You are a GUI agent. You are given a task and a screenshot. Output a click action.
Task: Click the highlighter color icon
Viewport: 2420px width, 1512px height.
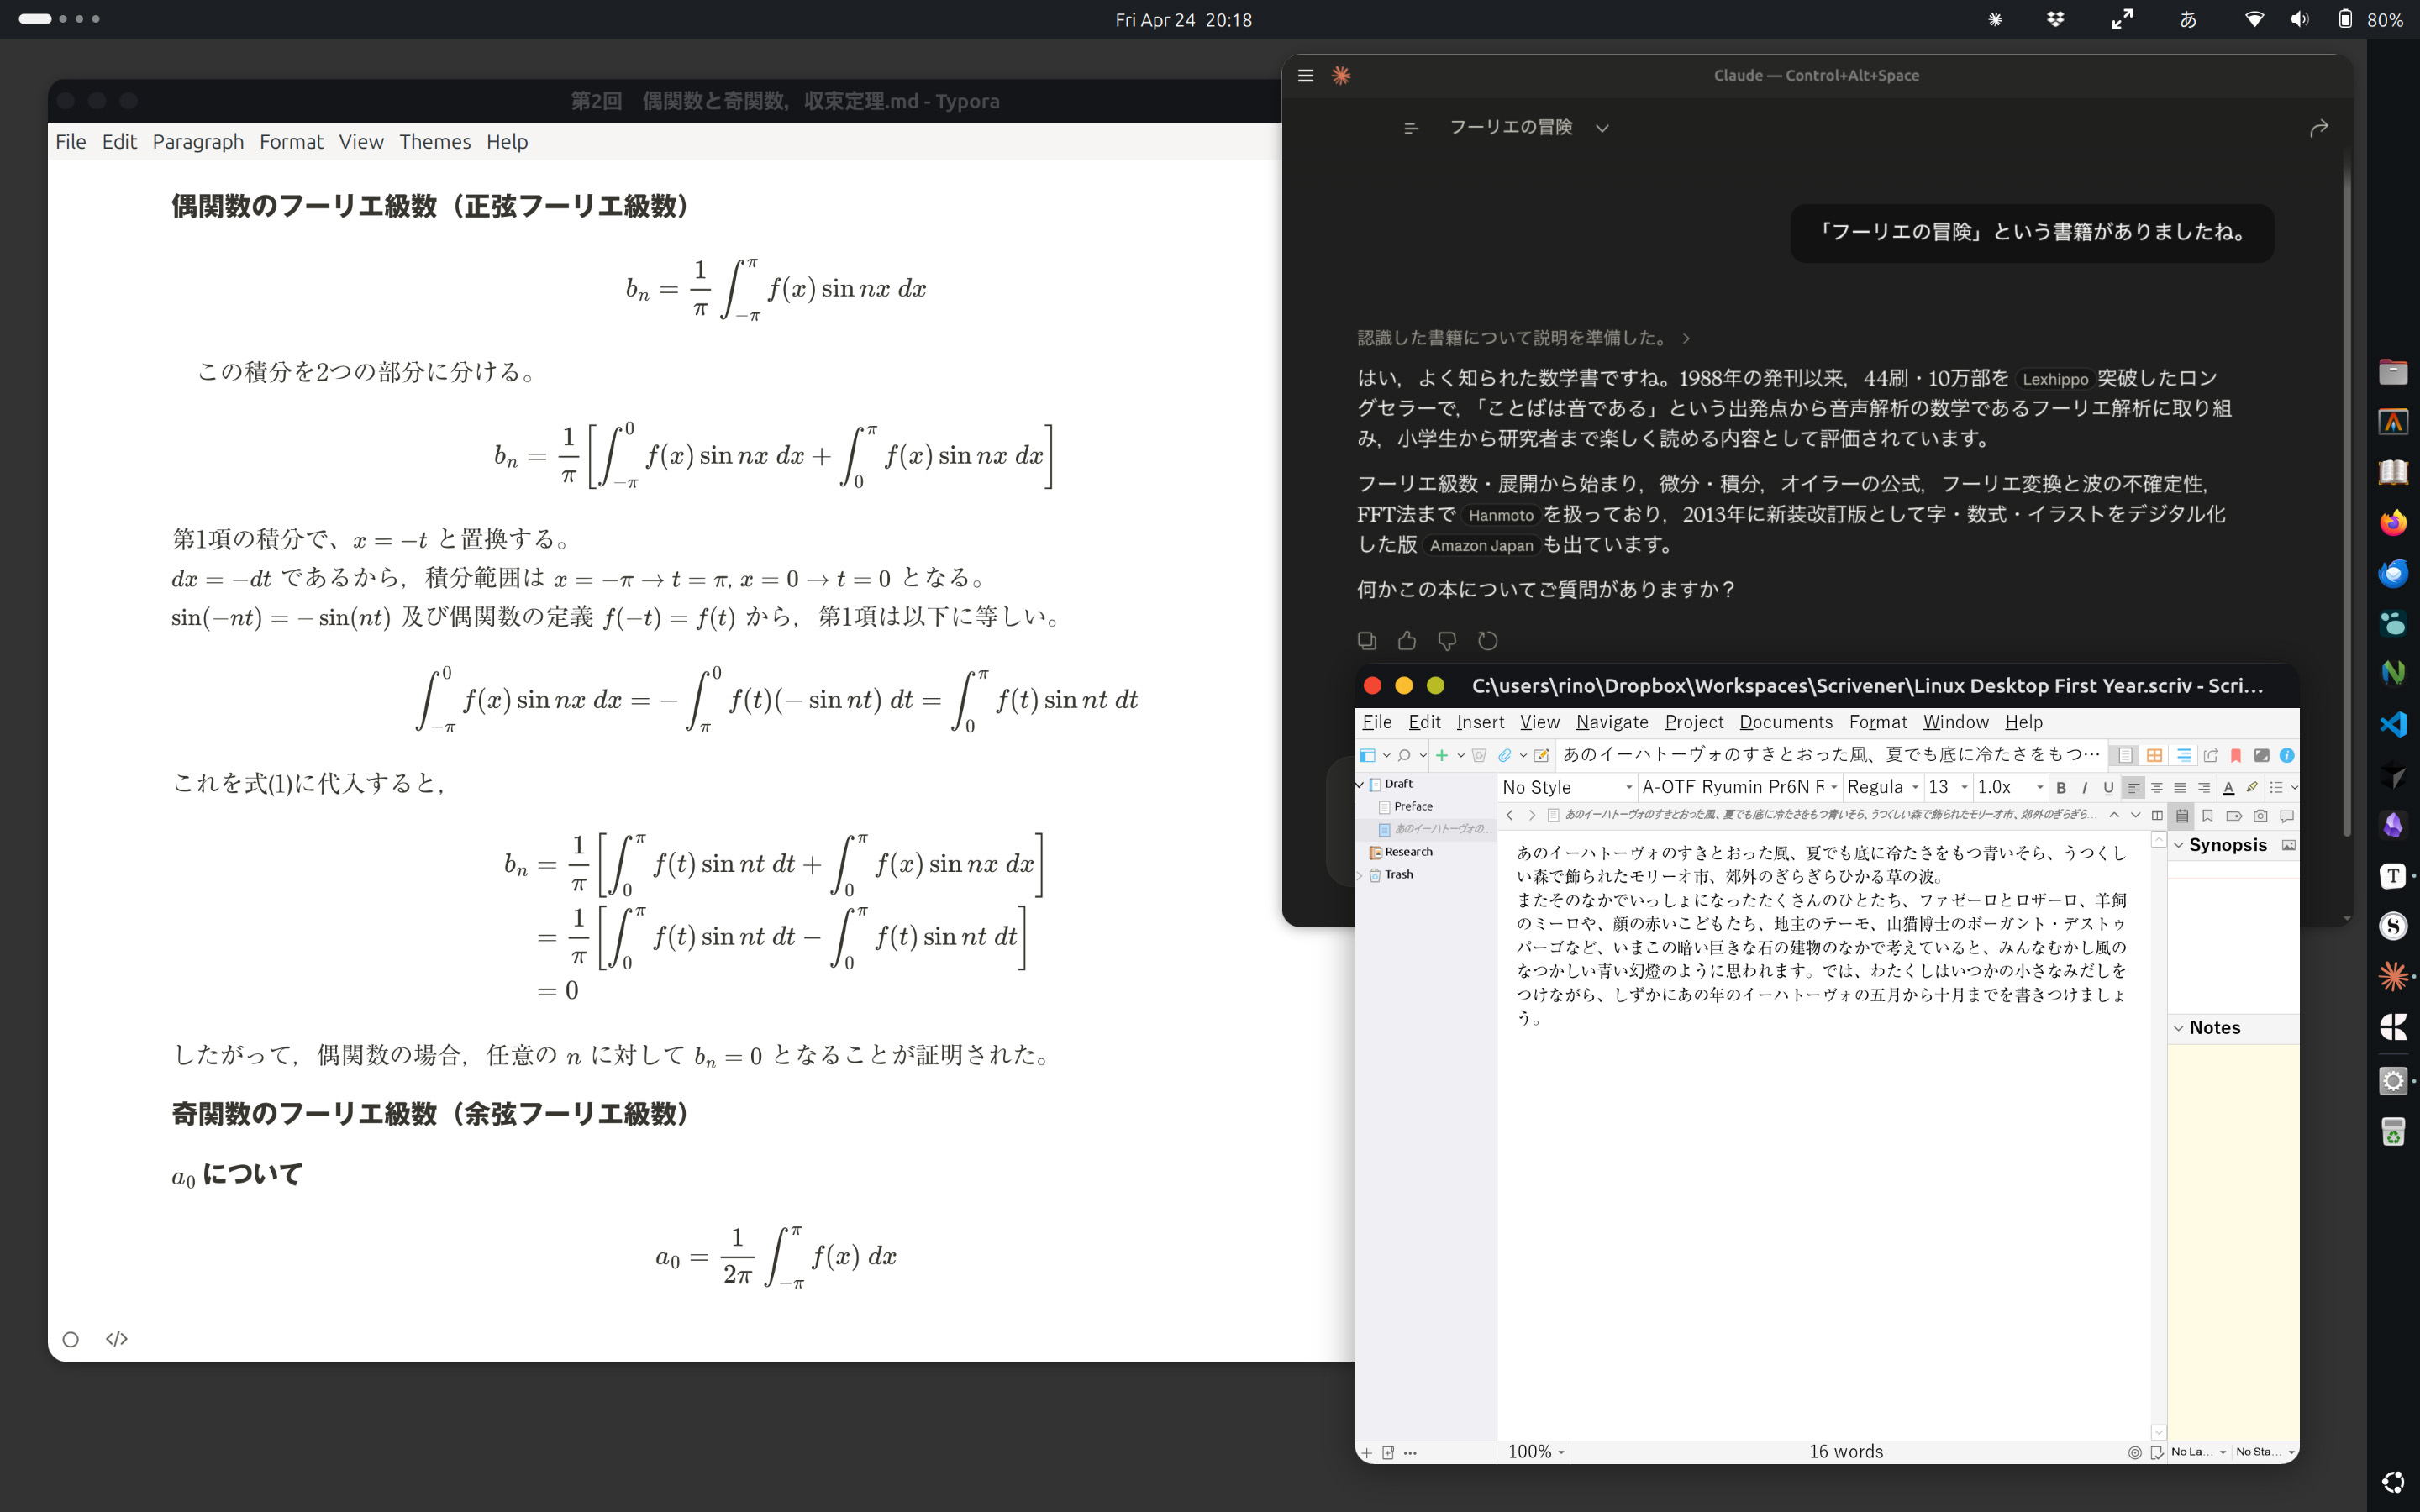click(2252, 787)
